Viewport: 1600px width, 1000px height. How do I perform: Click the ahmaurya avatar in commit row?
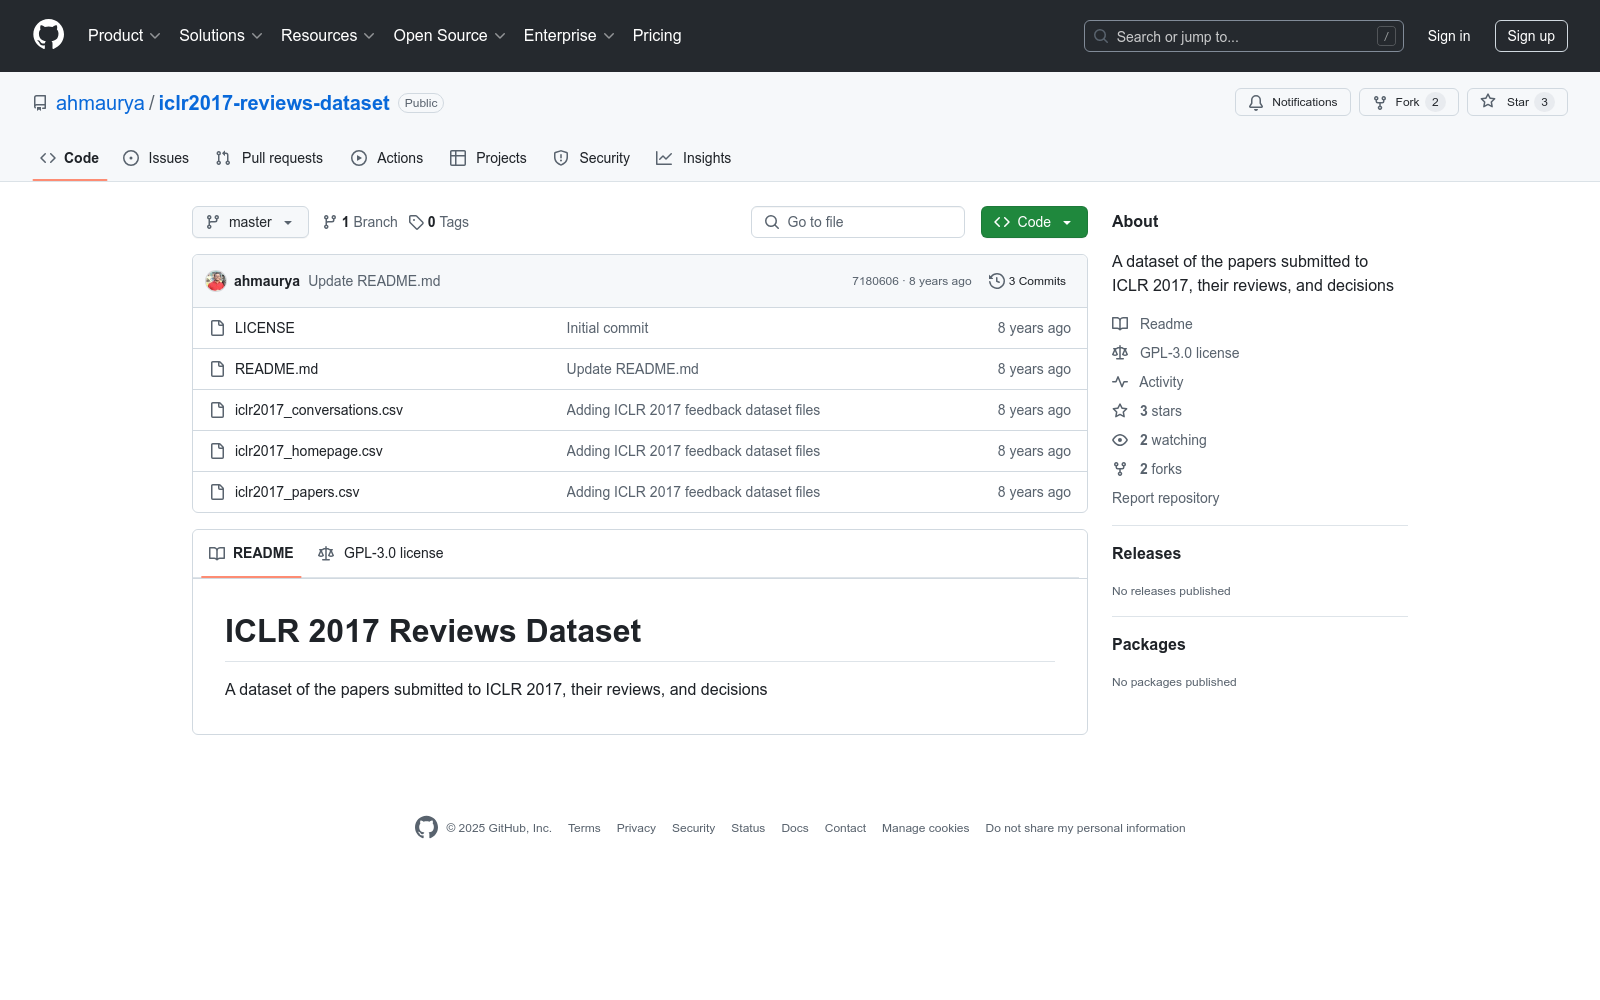point(216,281)
